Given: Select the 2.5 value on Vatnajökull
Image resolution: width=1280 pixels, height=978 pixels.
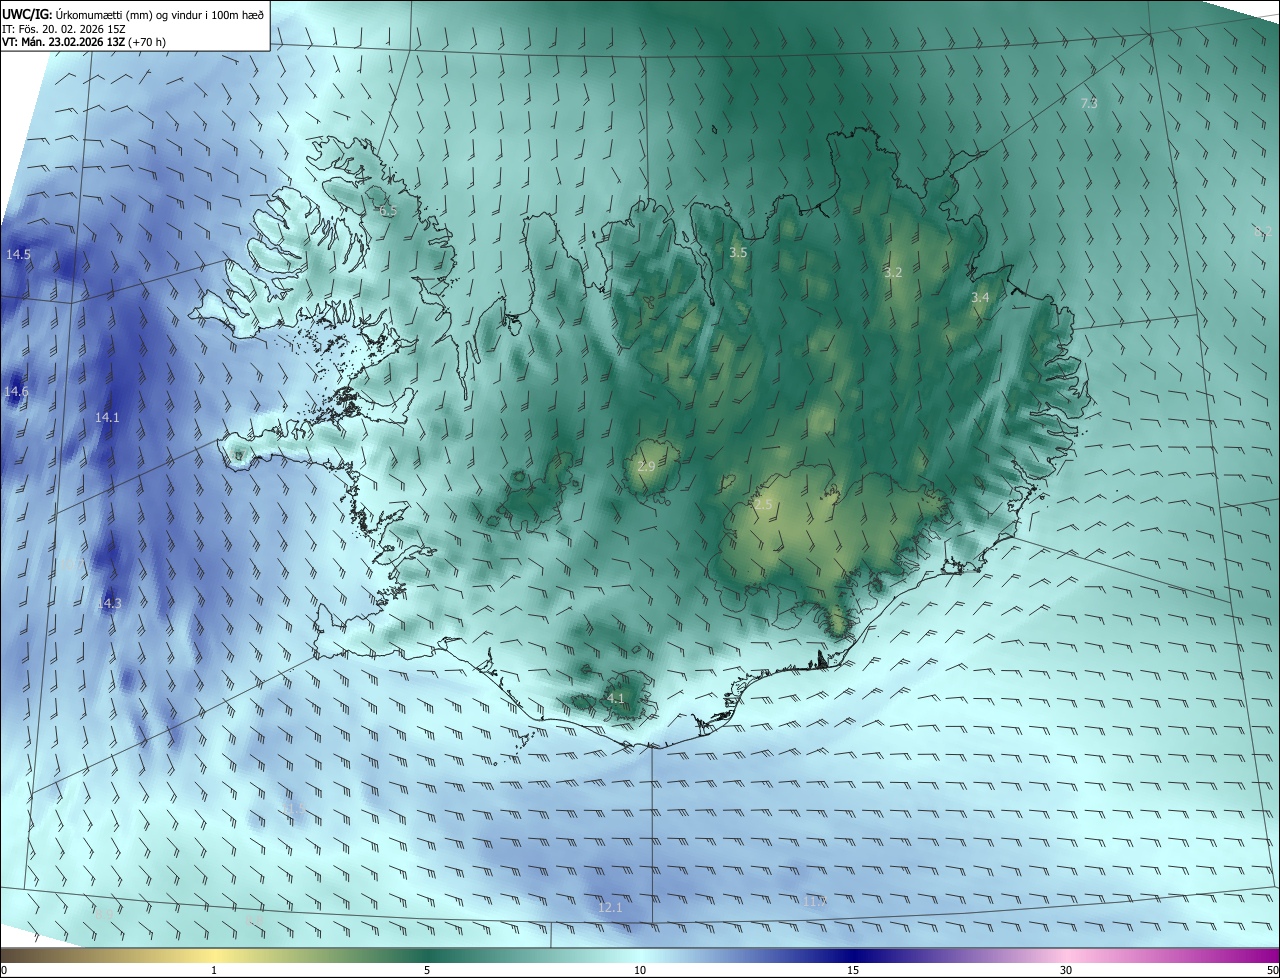Looking at the screenshot, I should click(763, 505).
